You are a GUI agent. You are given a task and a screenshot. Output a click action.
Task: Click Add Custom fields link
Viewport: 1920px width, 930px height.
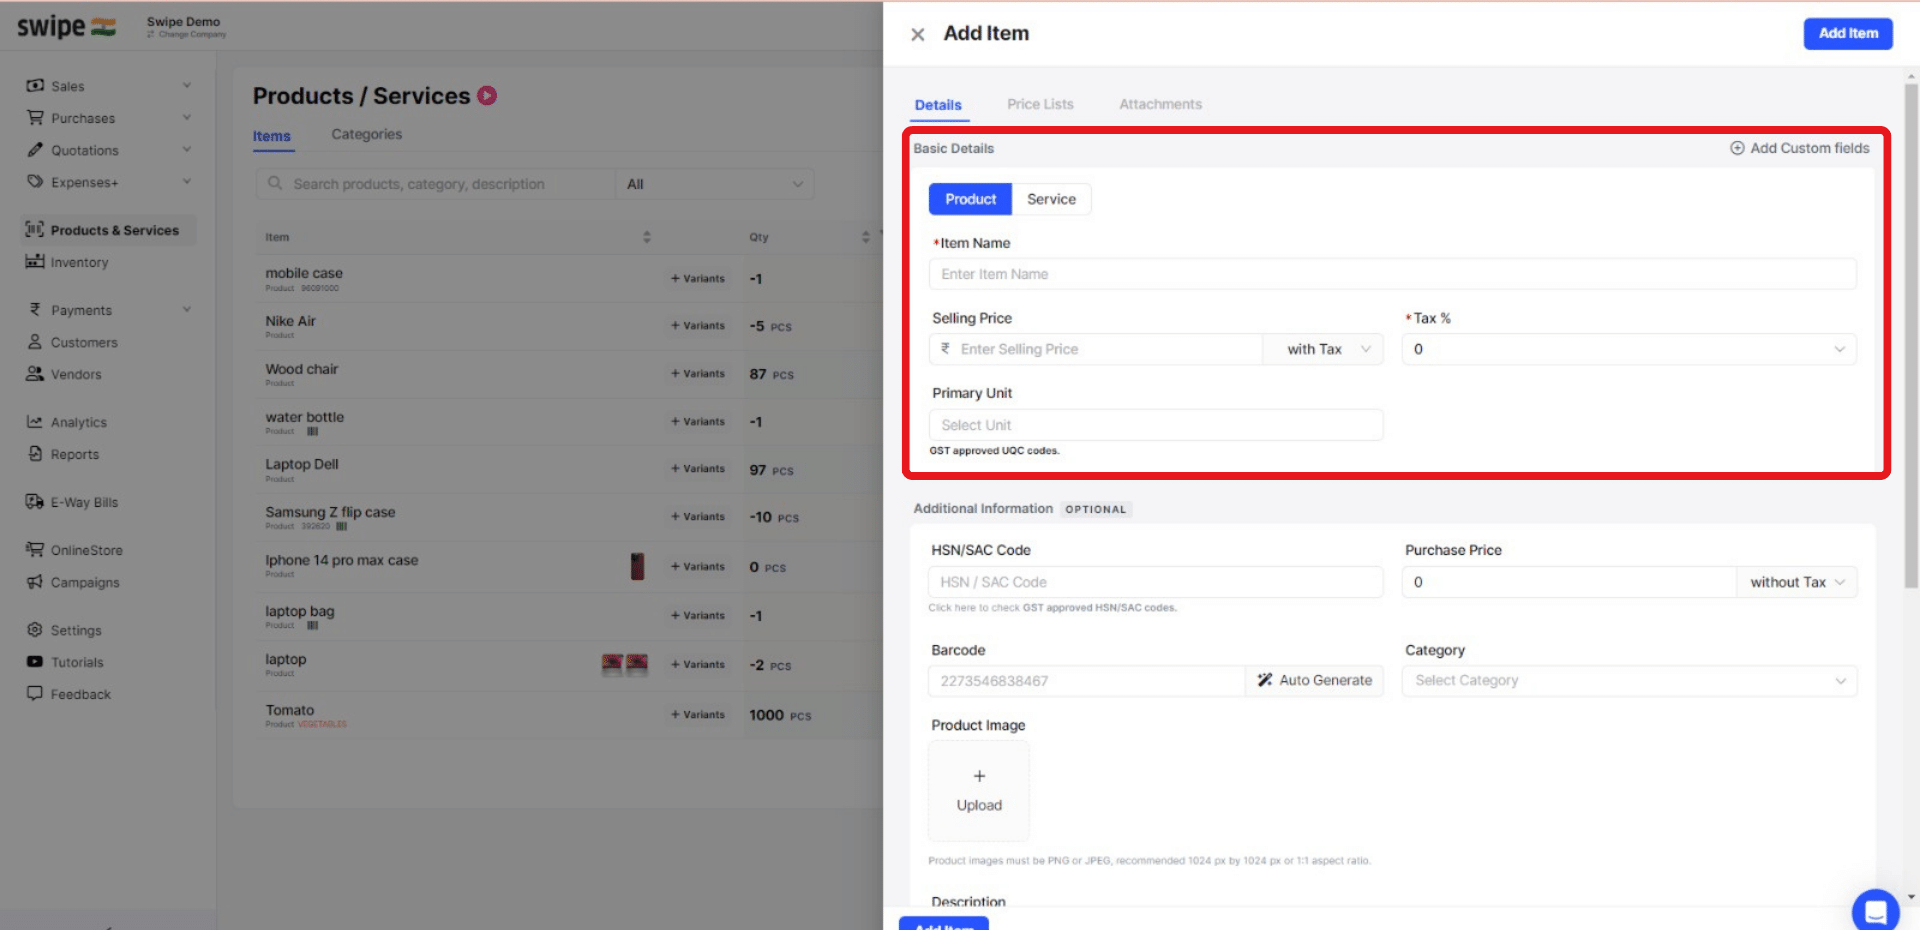[1799, 147]
